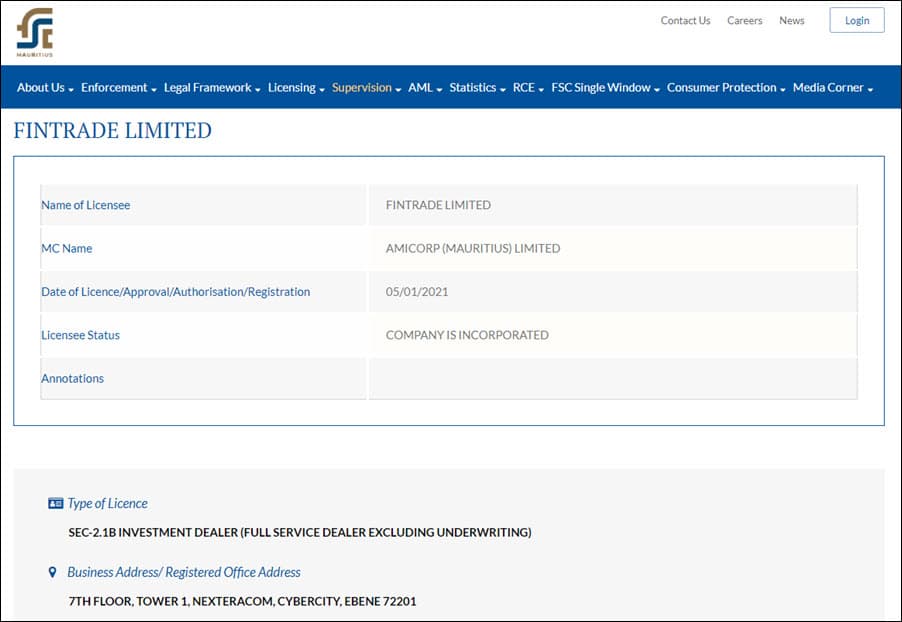Screen dimensions: 902x622
Task: Open the Statistics dropdown
Action: point(477,88)
